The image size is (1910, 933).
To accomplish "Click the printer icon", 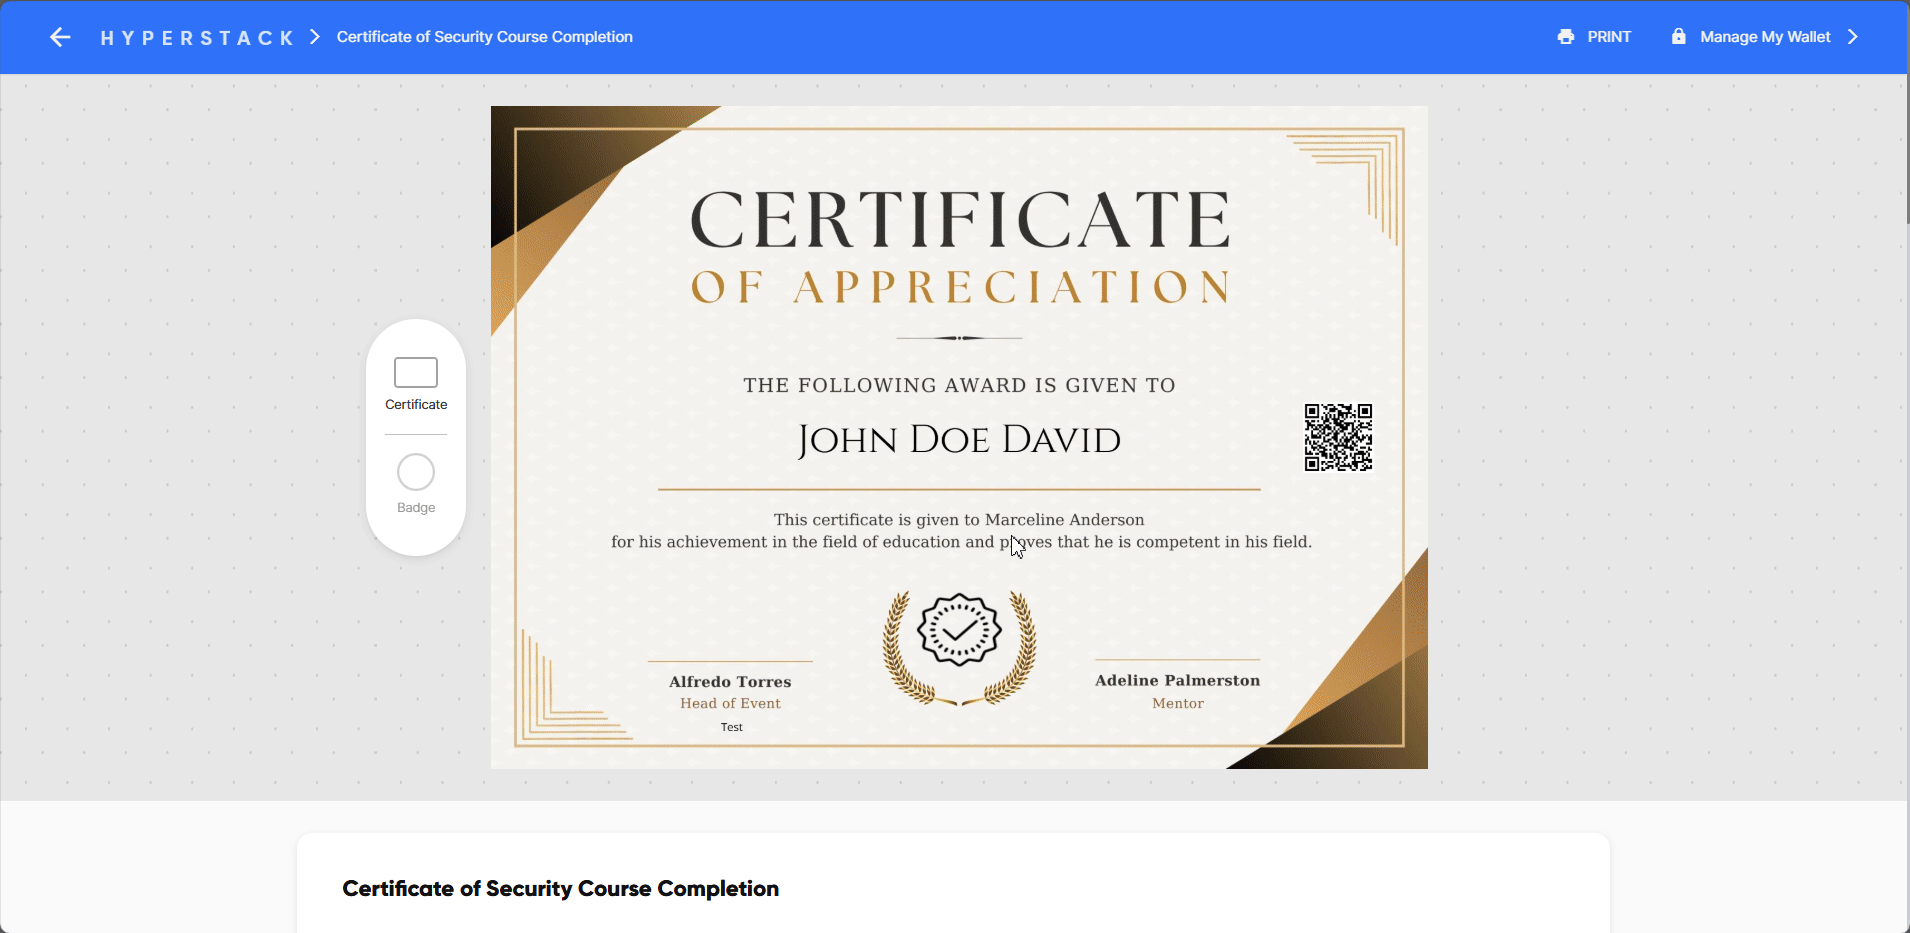I will tap(1566, 37).
